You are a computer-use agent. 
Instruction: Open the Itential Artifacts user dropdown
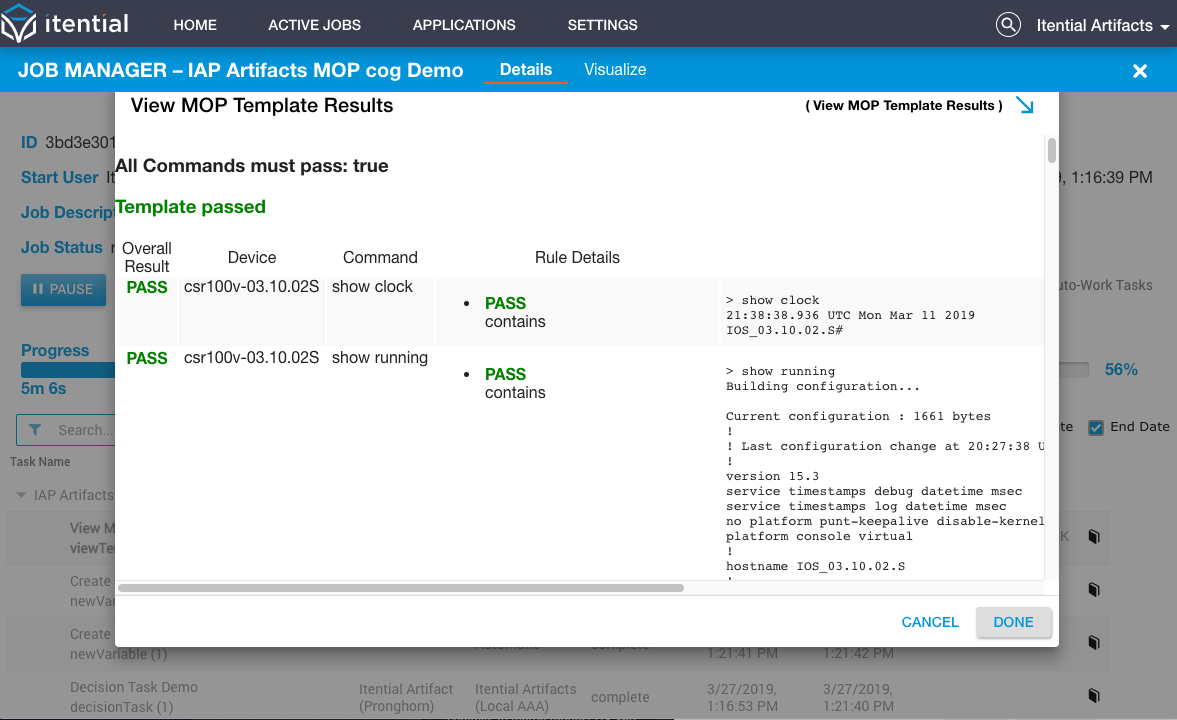[x=1102, y=26]
